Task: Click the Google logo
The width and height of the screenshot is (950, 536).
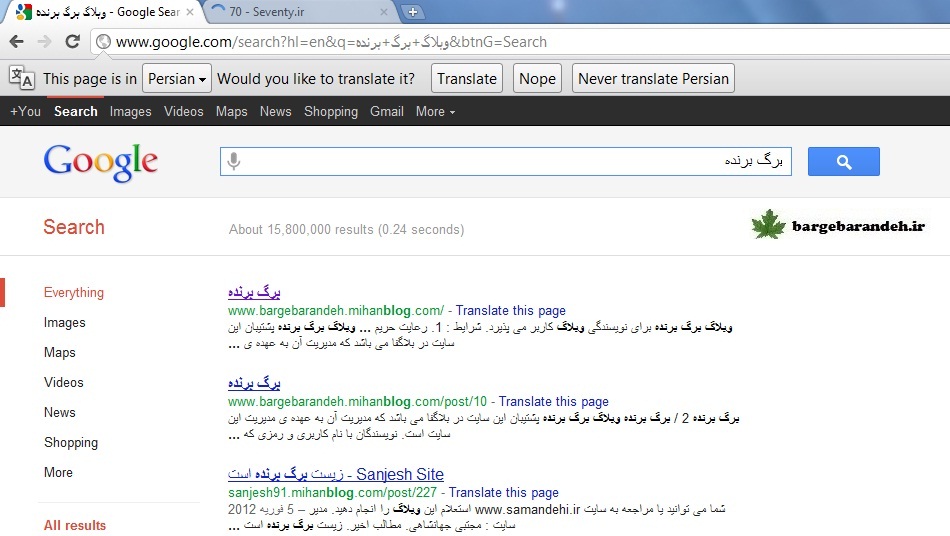Action: point(101,162)
